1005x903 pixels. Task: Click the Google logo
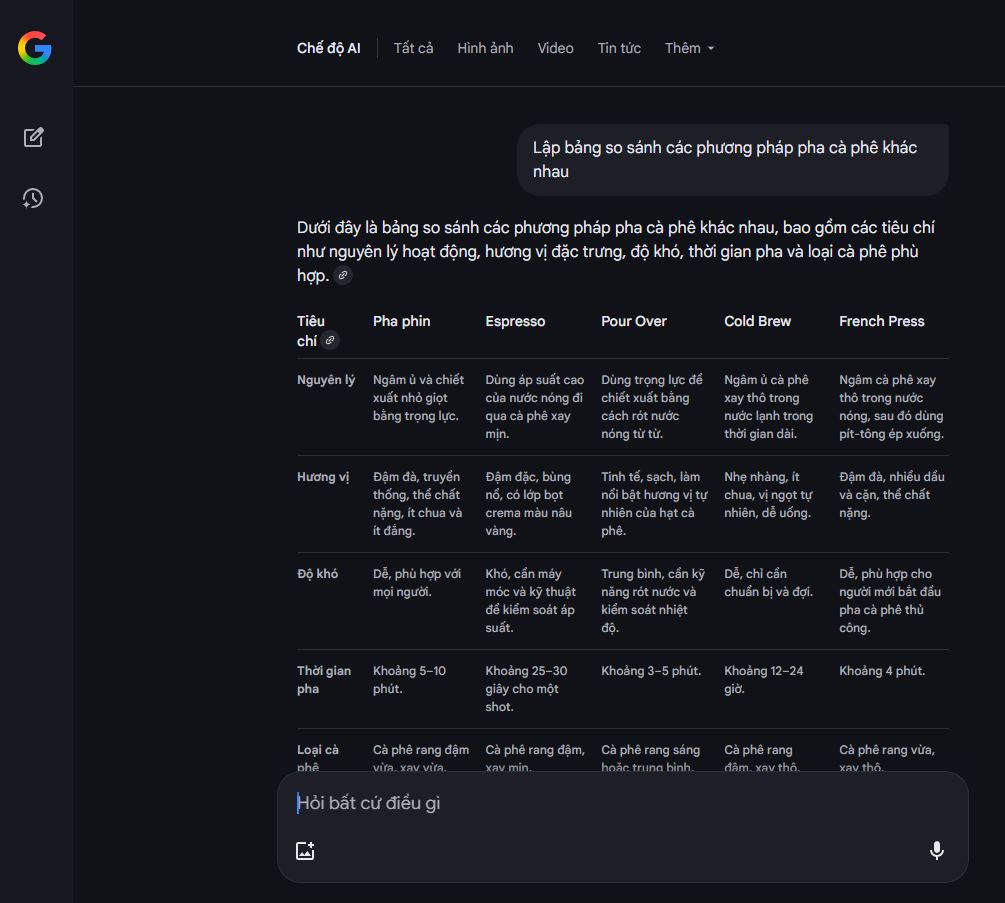34,48
